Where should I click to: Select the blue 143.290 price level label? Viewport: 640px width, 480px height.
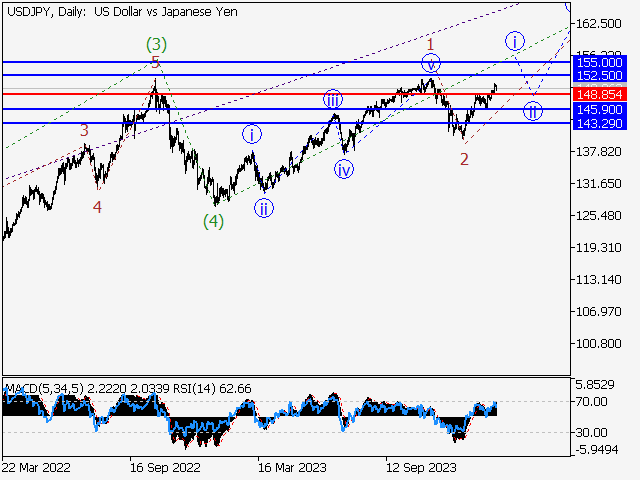pos(600,123)
